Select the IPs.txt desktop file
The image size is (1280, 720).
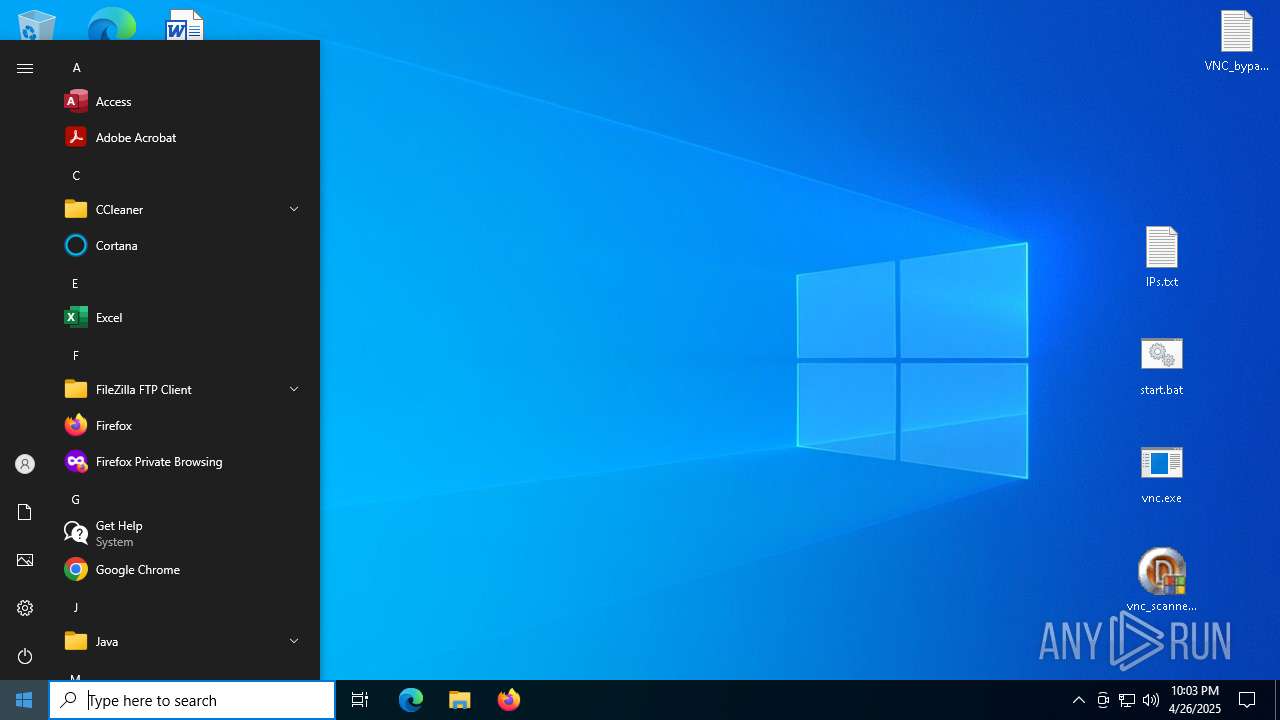click(1162, 257)
